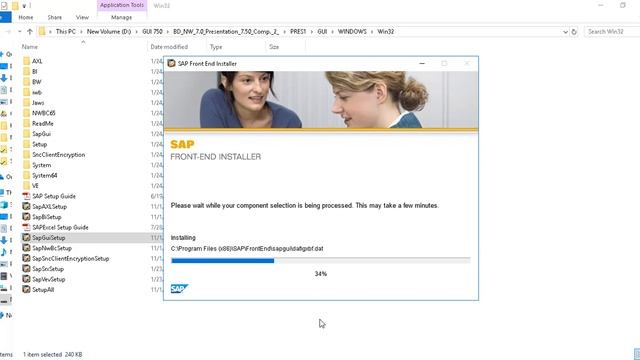Go up one folder level
Image resolution: width=640 pixels, height=360 pixels.
tap(30, 31)
